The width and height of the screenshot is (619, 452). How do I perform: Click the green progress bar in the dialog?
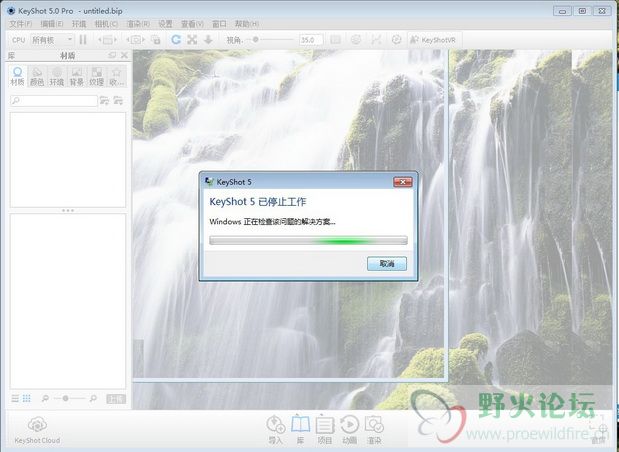click(308, 240)
